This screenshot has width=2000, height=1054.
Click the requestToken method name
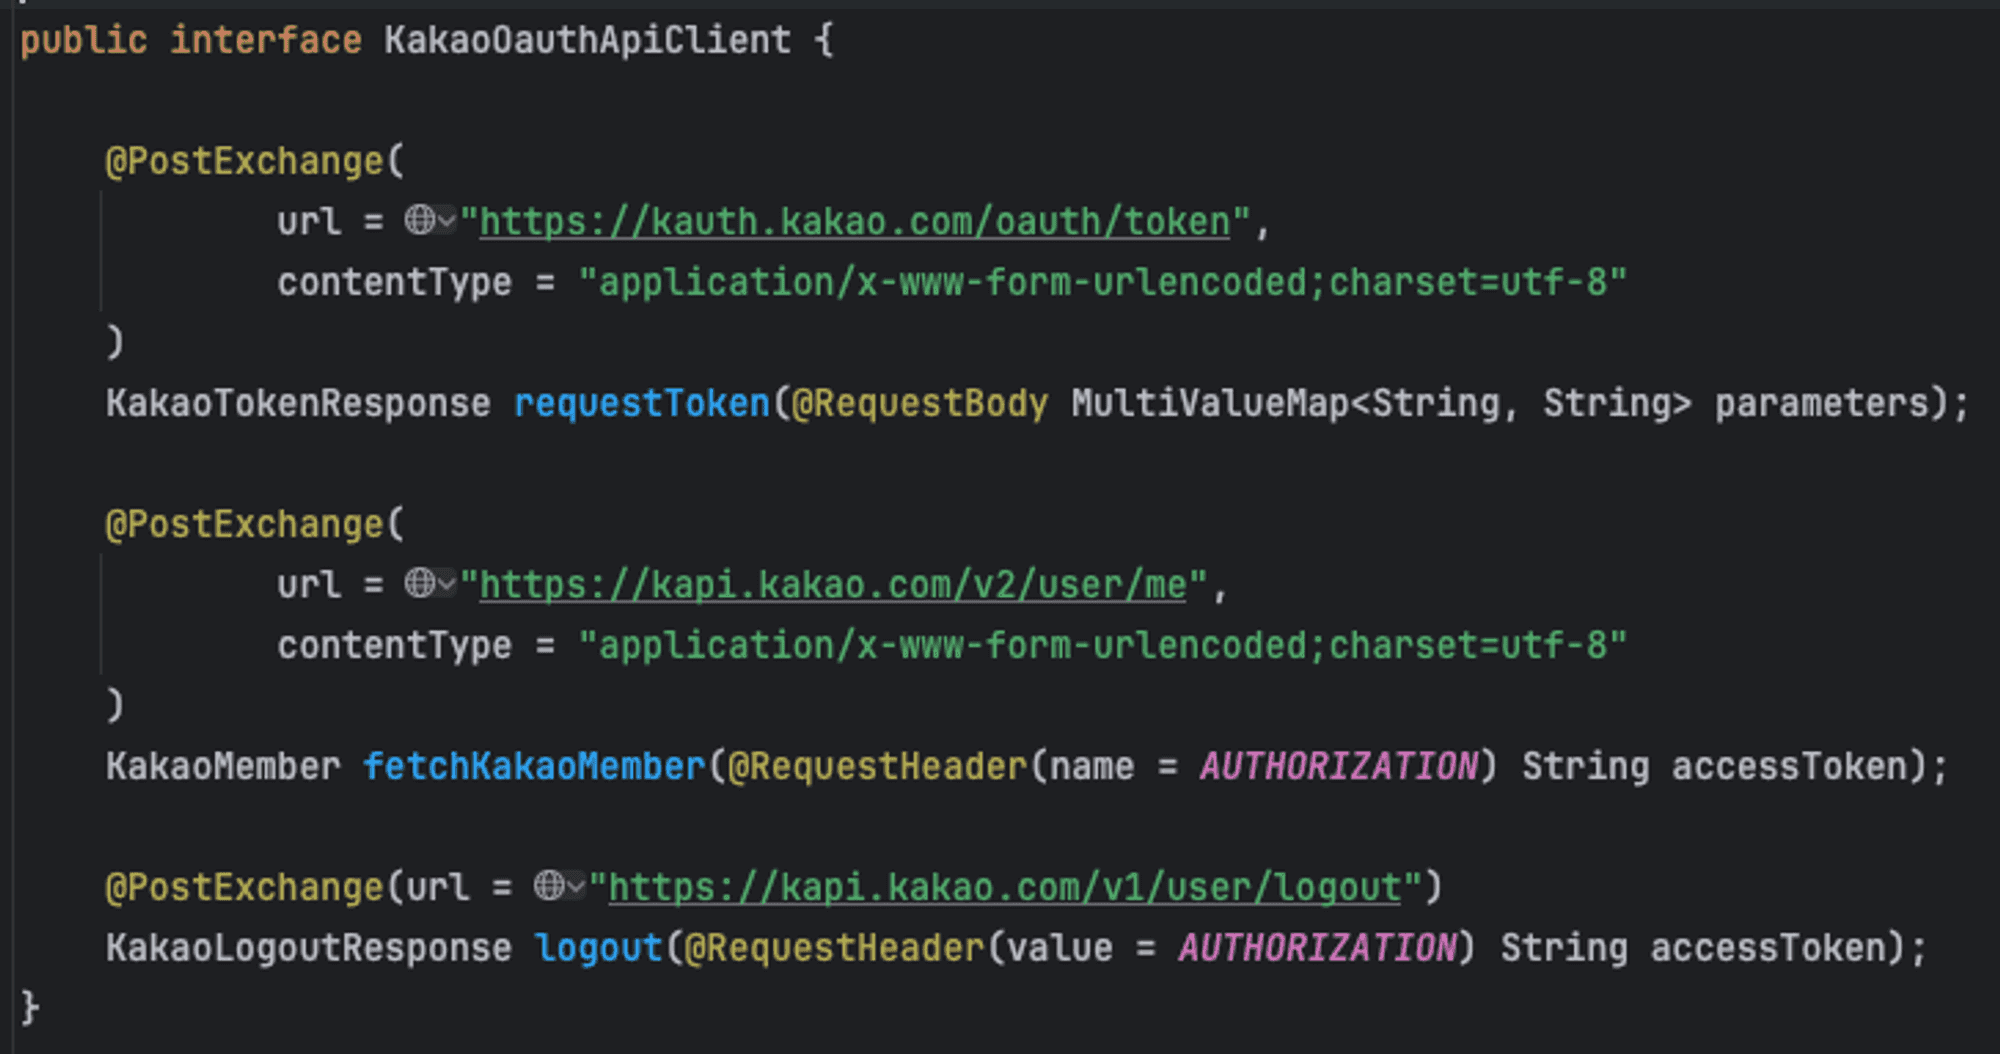point(642,403)
